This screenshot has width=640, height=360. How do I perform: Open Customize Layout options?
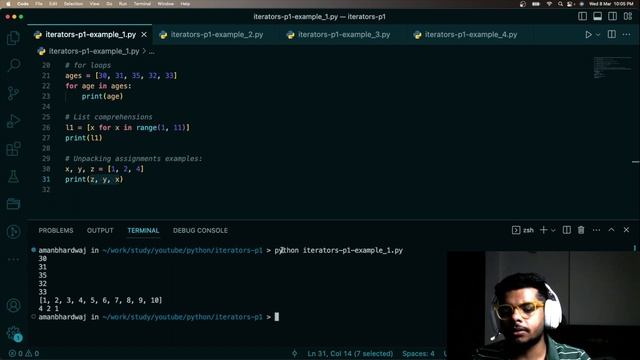(x=628, y=16)
